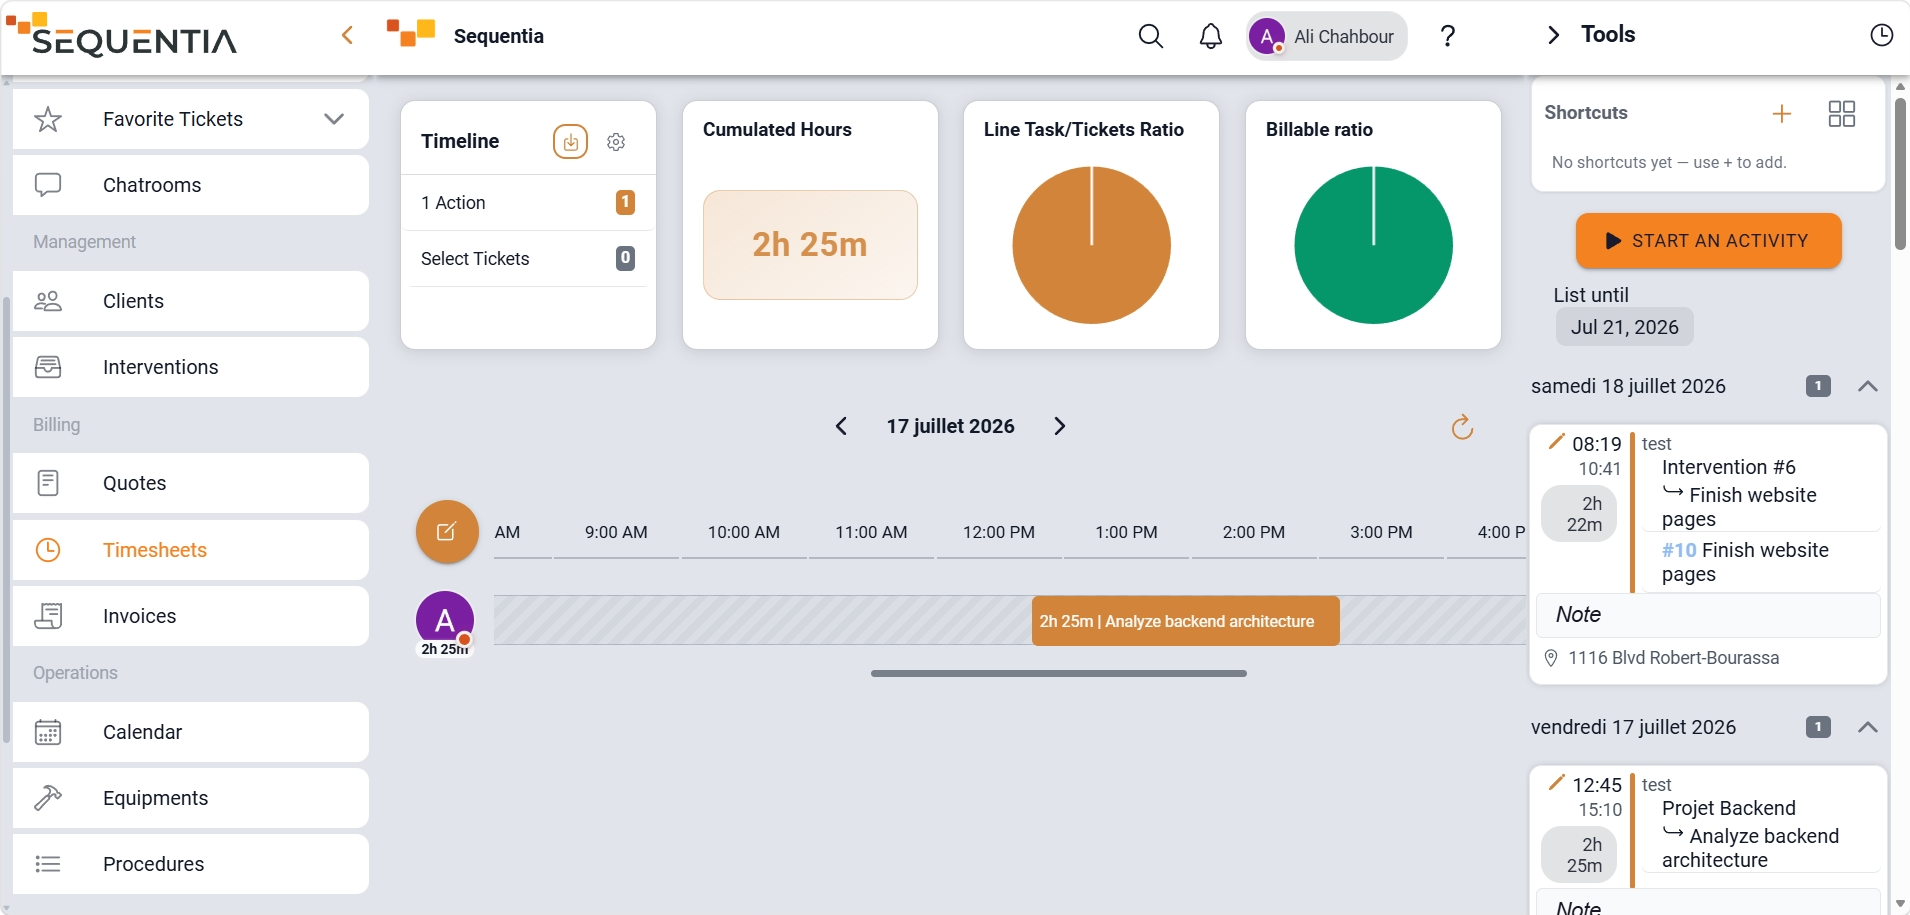Screen dimensions: 1910x915
Task: Click the clock history icon in Tools header
Action: click(x=1881, y=35)
